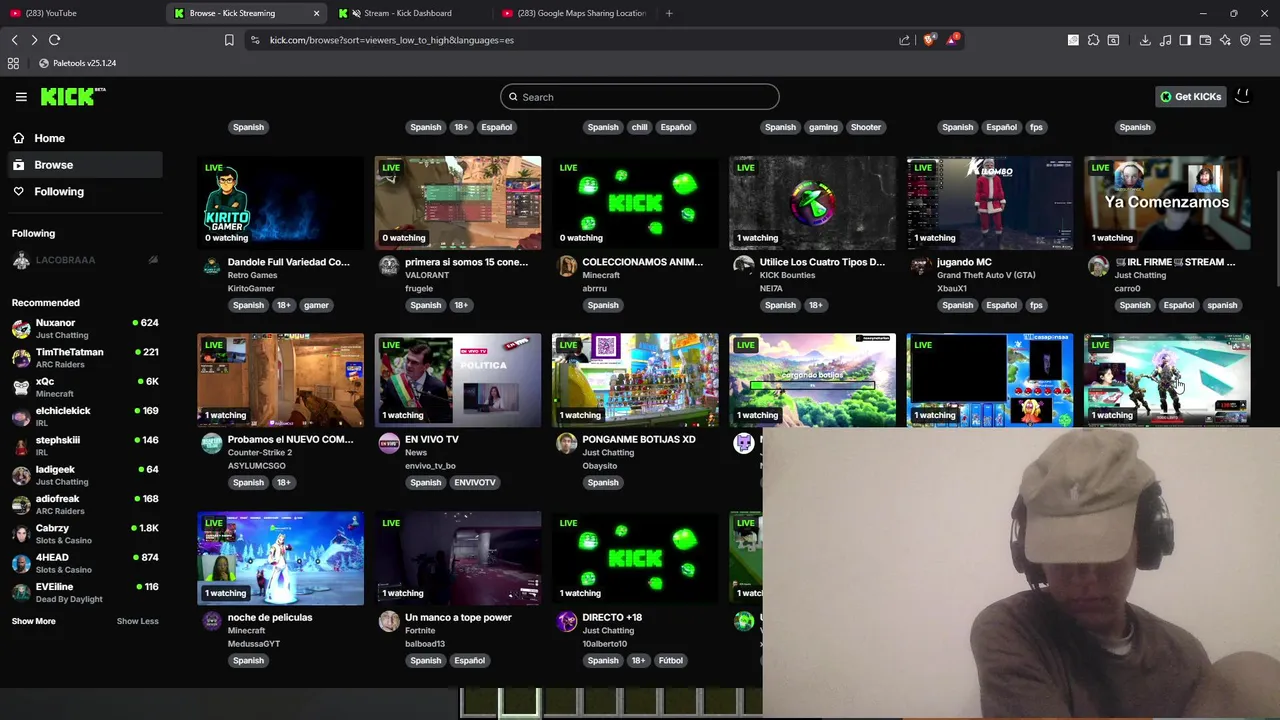The width and height of the screenshot is (1280, 720).
Task: Click the gamer tag under KiritoGamer
Action: pyautogui.click(x=316, y=305)
